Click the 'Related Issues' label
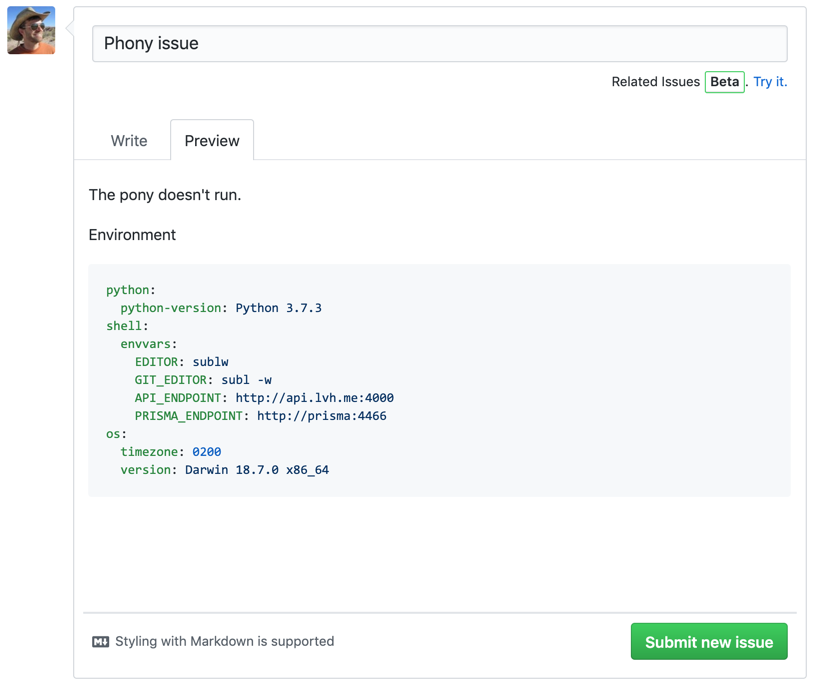814x685 pixels. (655, 82)
